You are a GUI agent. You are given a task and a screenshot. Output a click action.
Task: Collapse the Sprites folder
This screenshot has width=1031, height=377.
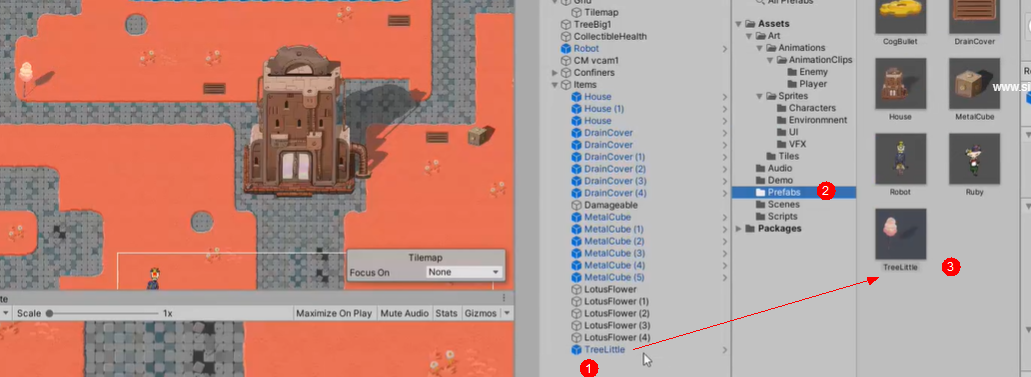759,96
